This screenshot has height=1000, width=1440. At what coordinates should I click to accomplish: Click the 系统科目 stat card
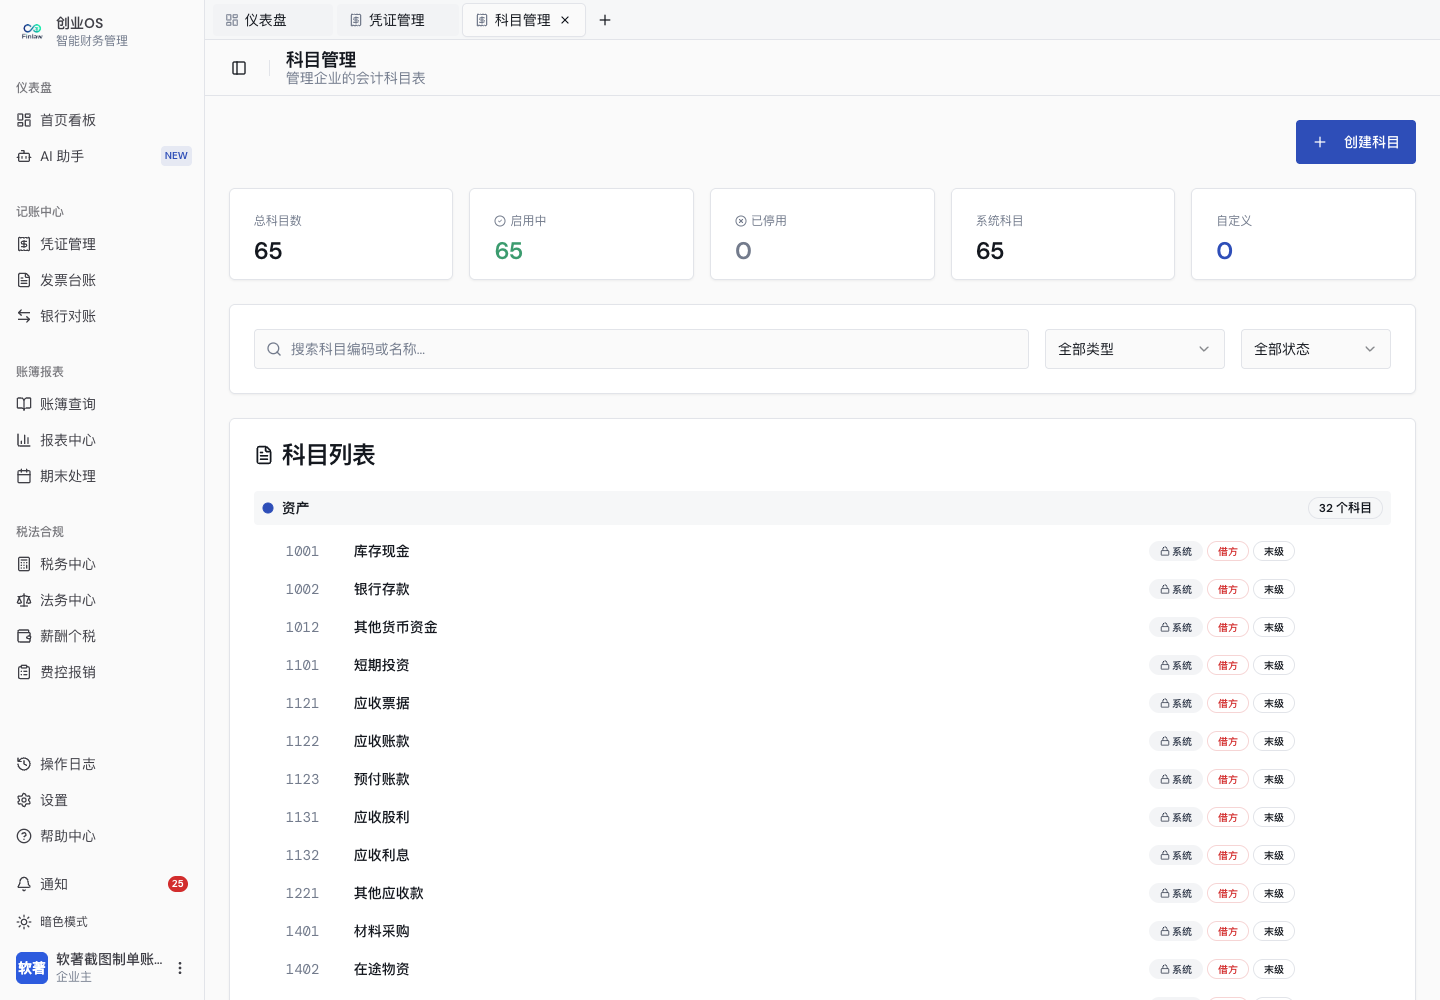click(1063, 234)
